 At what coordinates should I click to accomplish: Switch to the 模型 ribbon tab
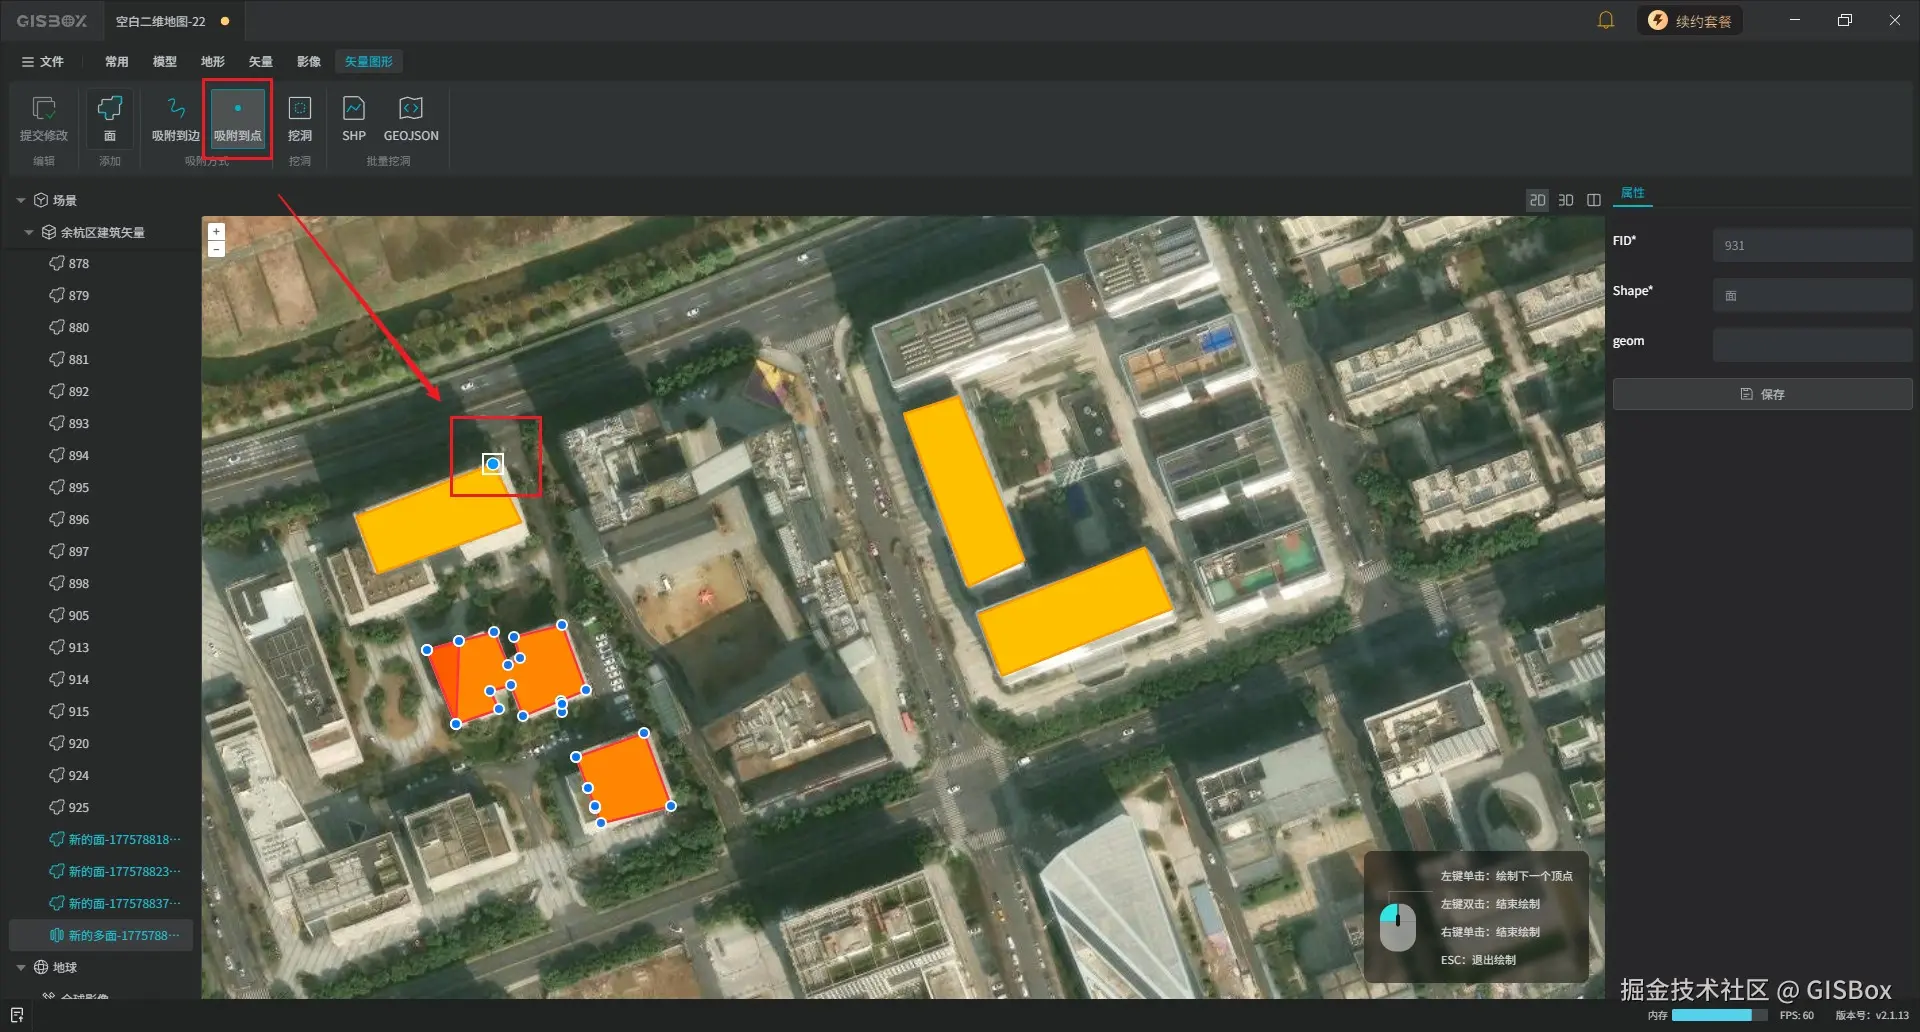(165, 61)
